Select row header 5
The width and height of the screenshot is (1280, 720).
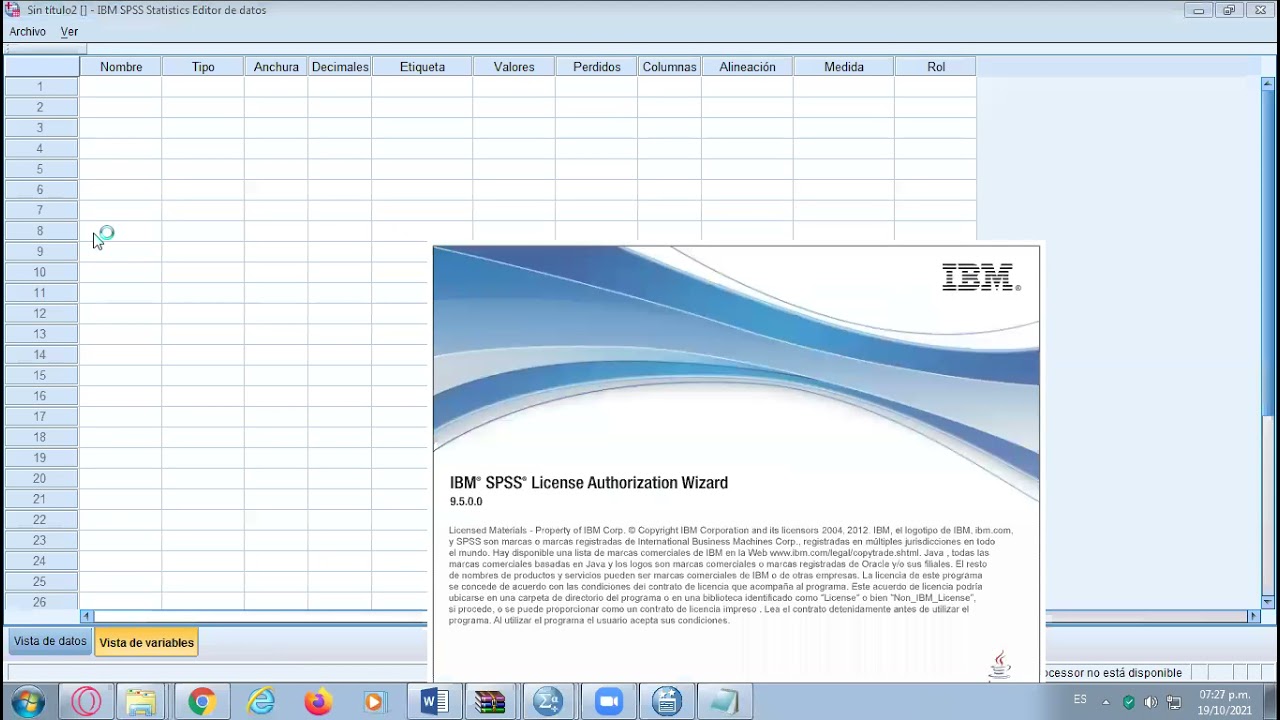coord(41,169)
